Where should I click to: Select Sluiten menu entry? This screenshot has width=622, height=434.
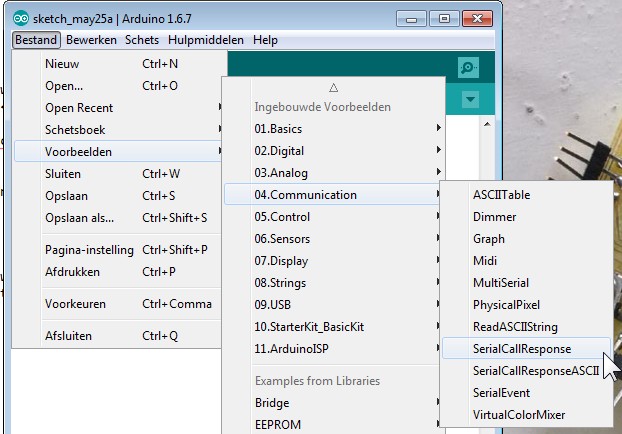pyautogui.click(x=117, y=174)
